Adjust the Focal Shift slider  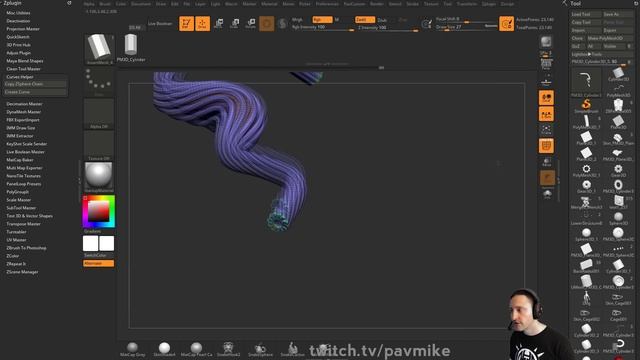(466, 19)
